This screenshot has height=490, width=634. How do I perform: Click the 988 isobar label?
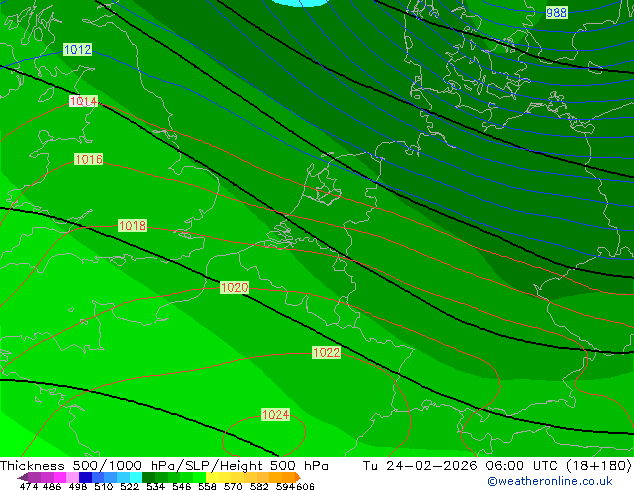[x=556, y=13]
